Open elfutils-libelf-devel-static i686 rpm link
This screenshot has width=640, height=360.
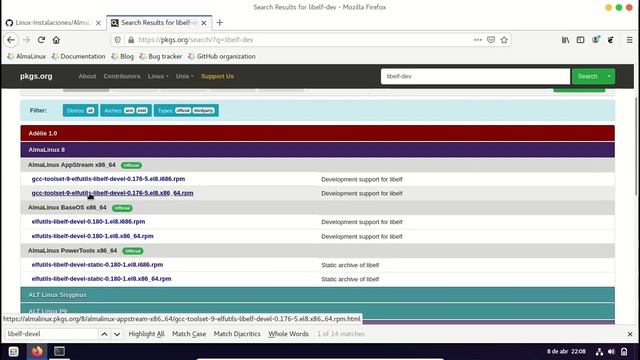97,264
